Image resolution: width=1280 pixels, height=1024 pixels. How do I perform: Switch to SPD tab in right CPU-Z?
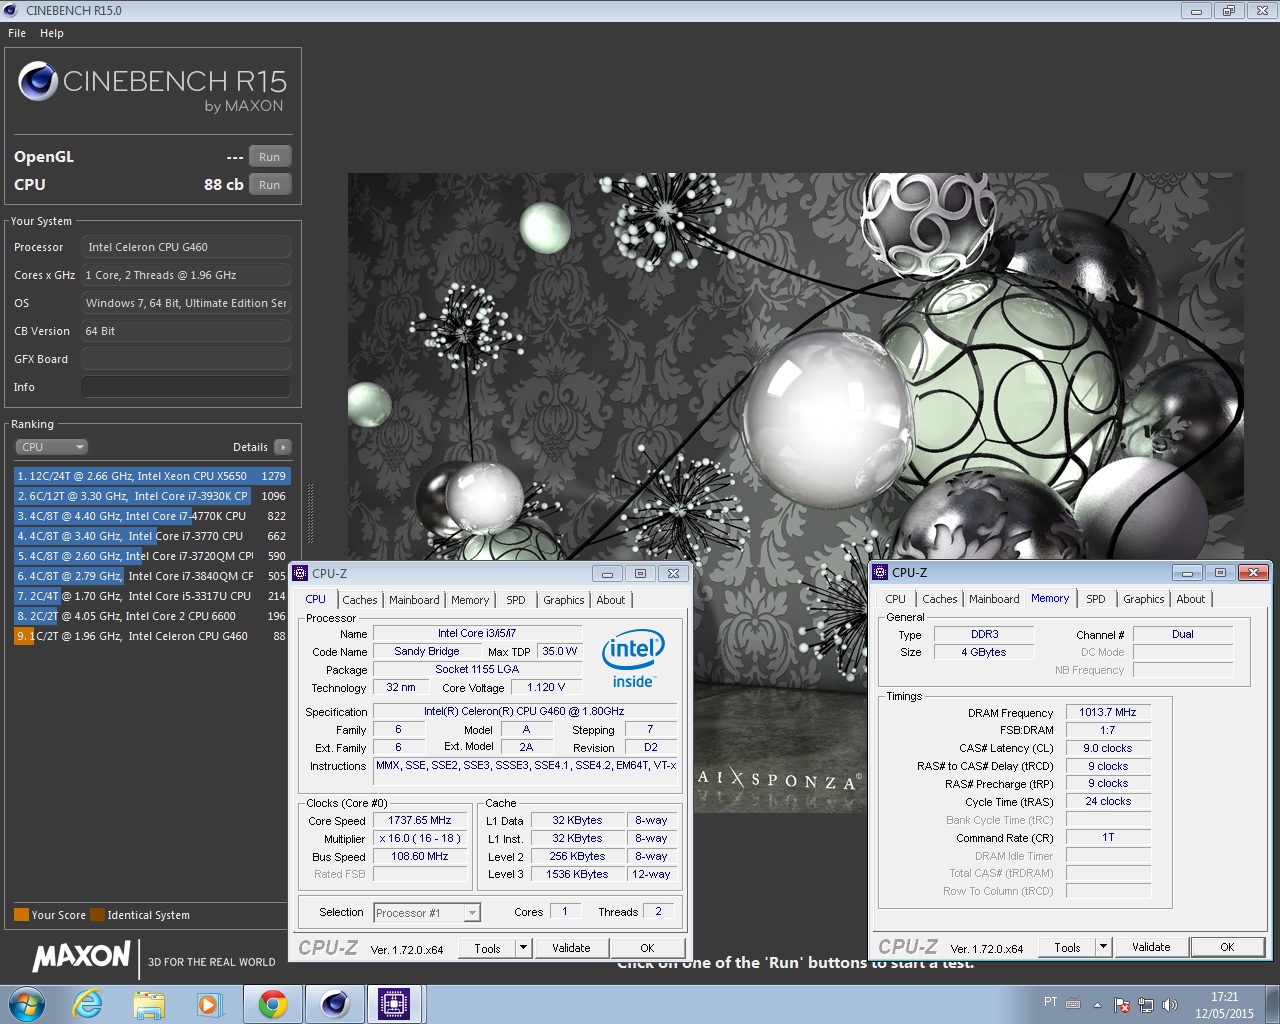tap(1096, 599)
